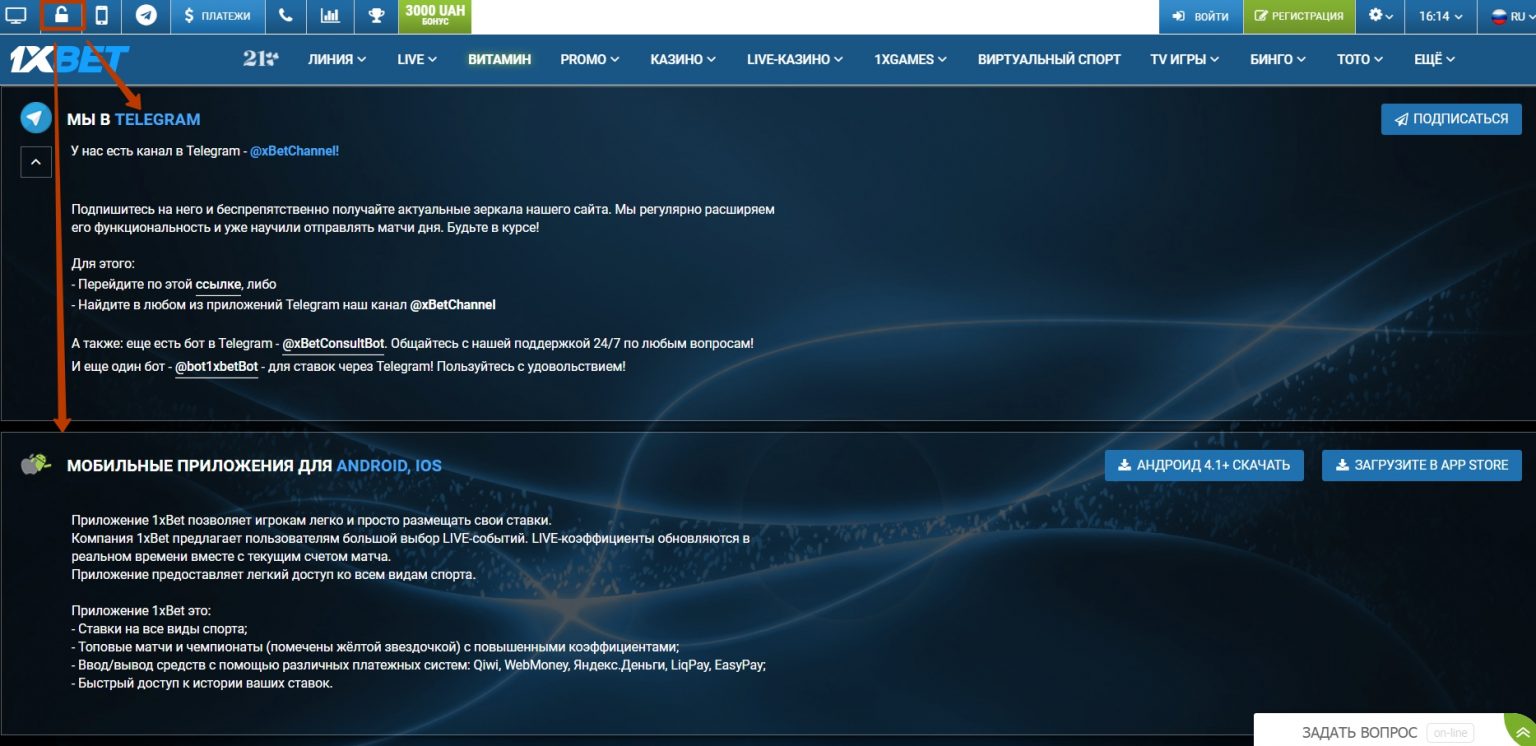Click the Загрузите в App Store button
1536x746 pixels.
point(1422,465)
